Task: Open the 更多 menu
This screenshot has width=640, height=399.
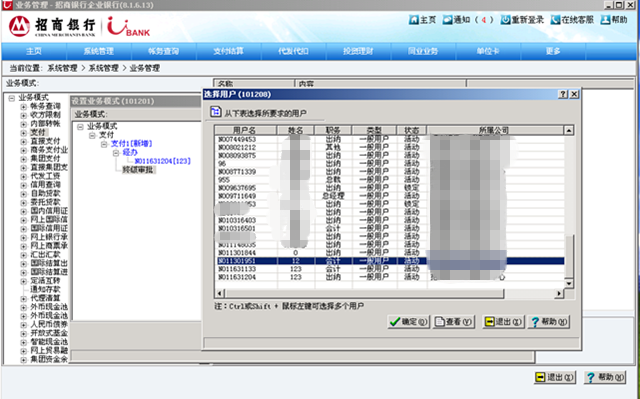Action: coord(553,51)
